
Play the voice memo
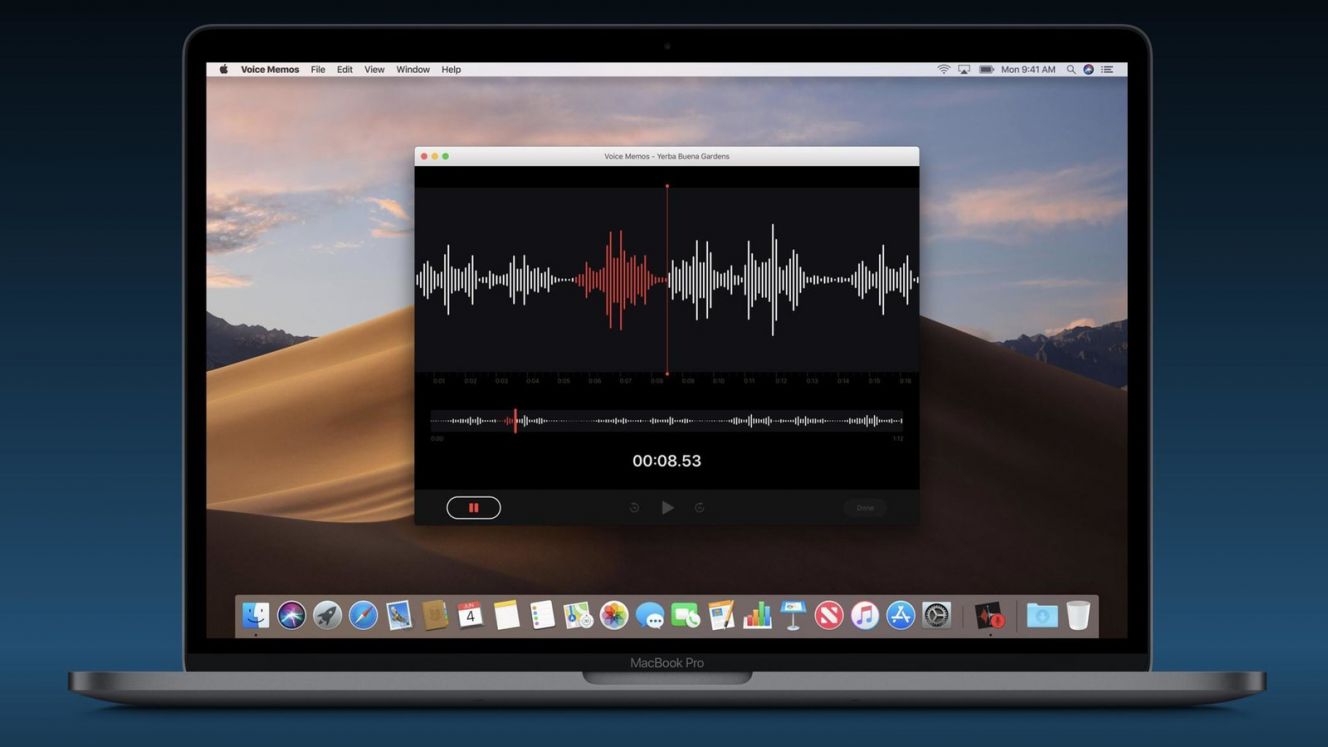pos(667,508)
